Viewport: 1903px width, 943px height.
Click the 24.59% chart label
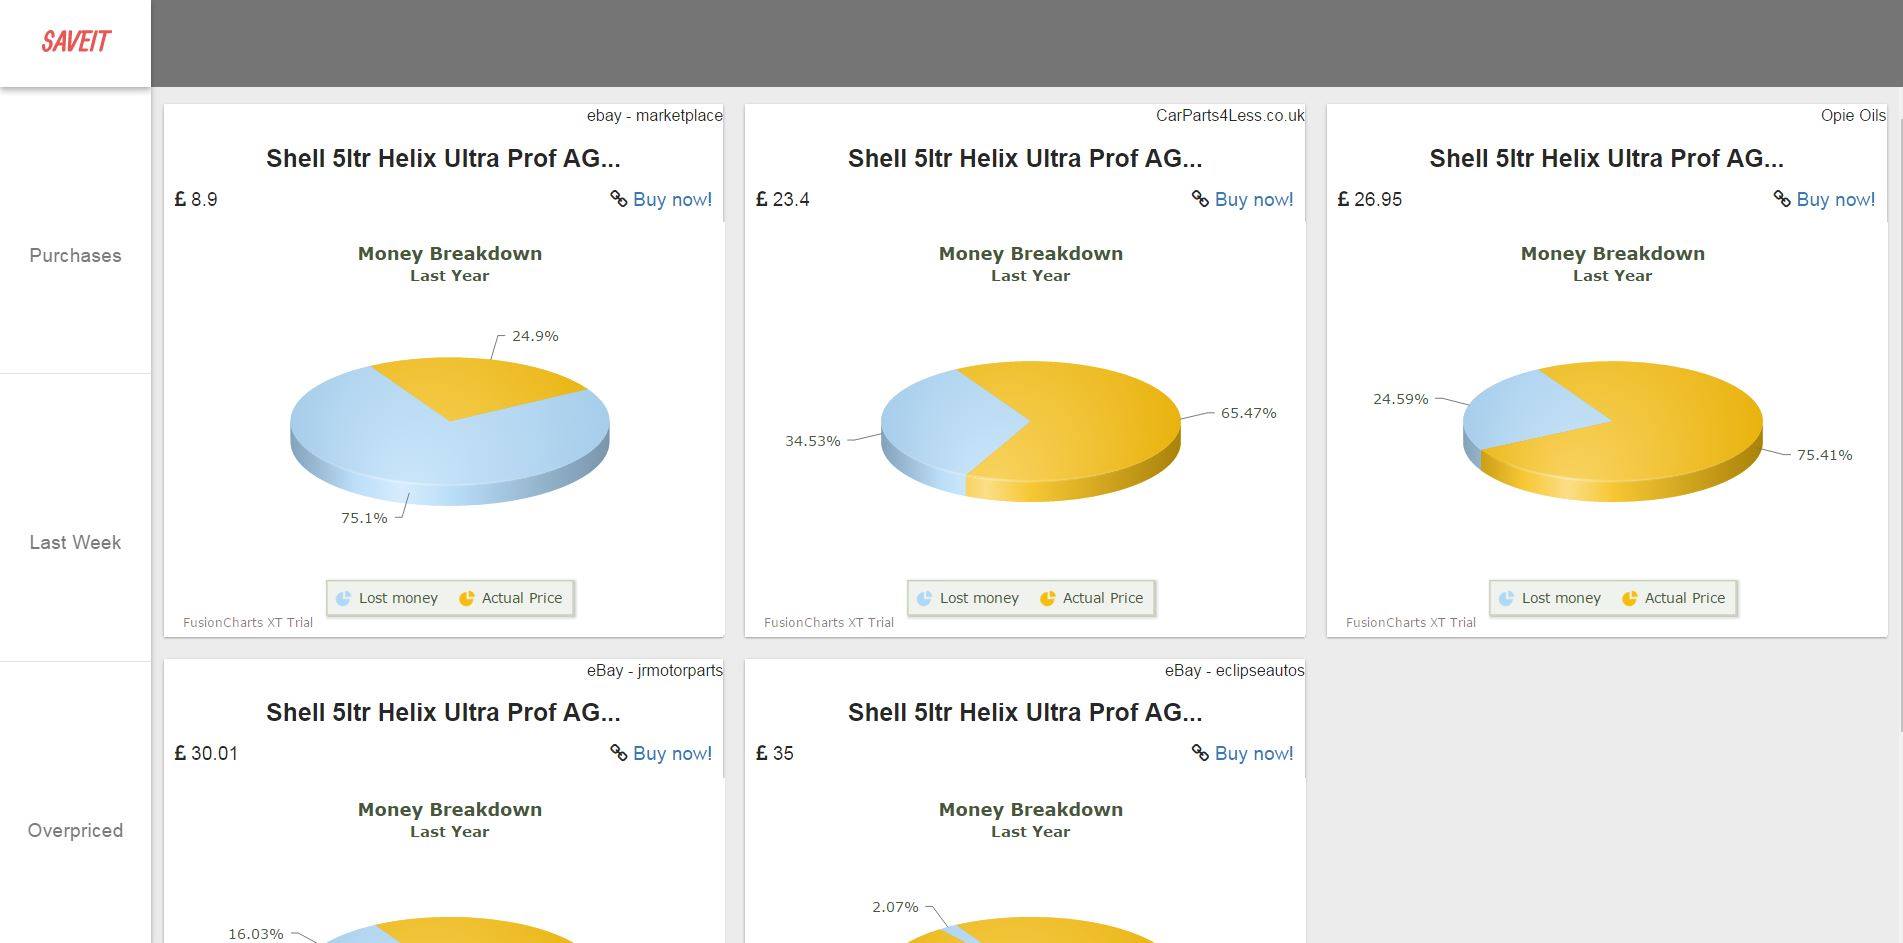(1400, 399)
